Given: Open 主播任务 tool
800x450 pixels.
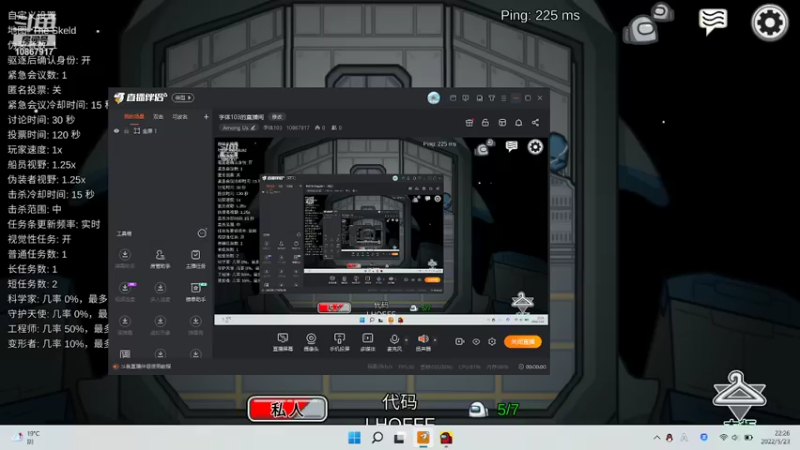Looking at the screenshot, I should (195, 259).
